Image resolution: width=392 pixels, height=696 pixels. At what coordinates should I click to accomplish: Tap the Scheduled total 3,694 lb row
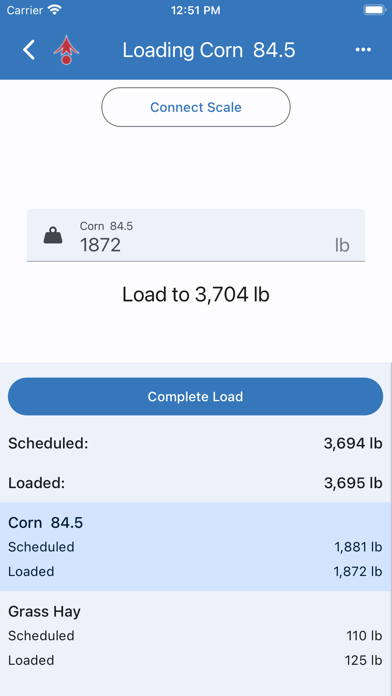(x=195, y=443)
